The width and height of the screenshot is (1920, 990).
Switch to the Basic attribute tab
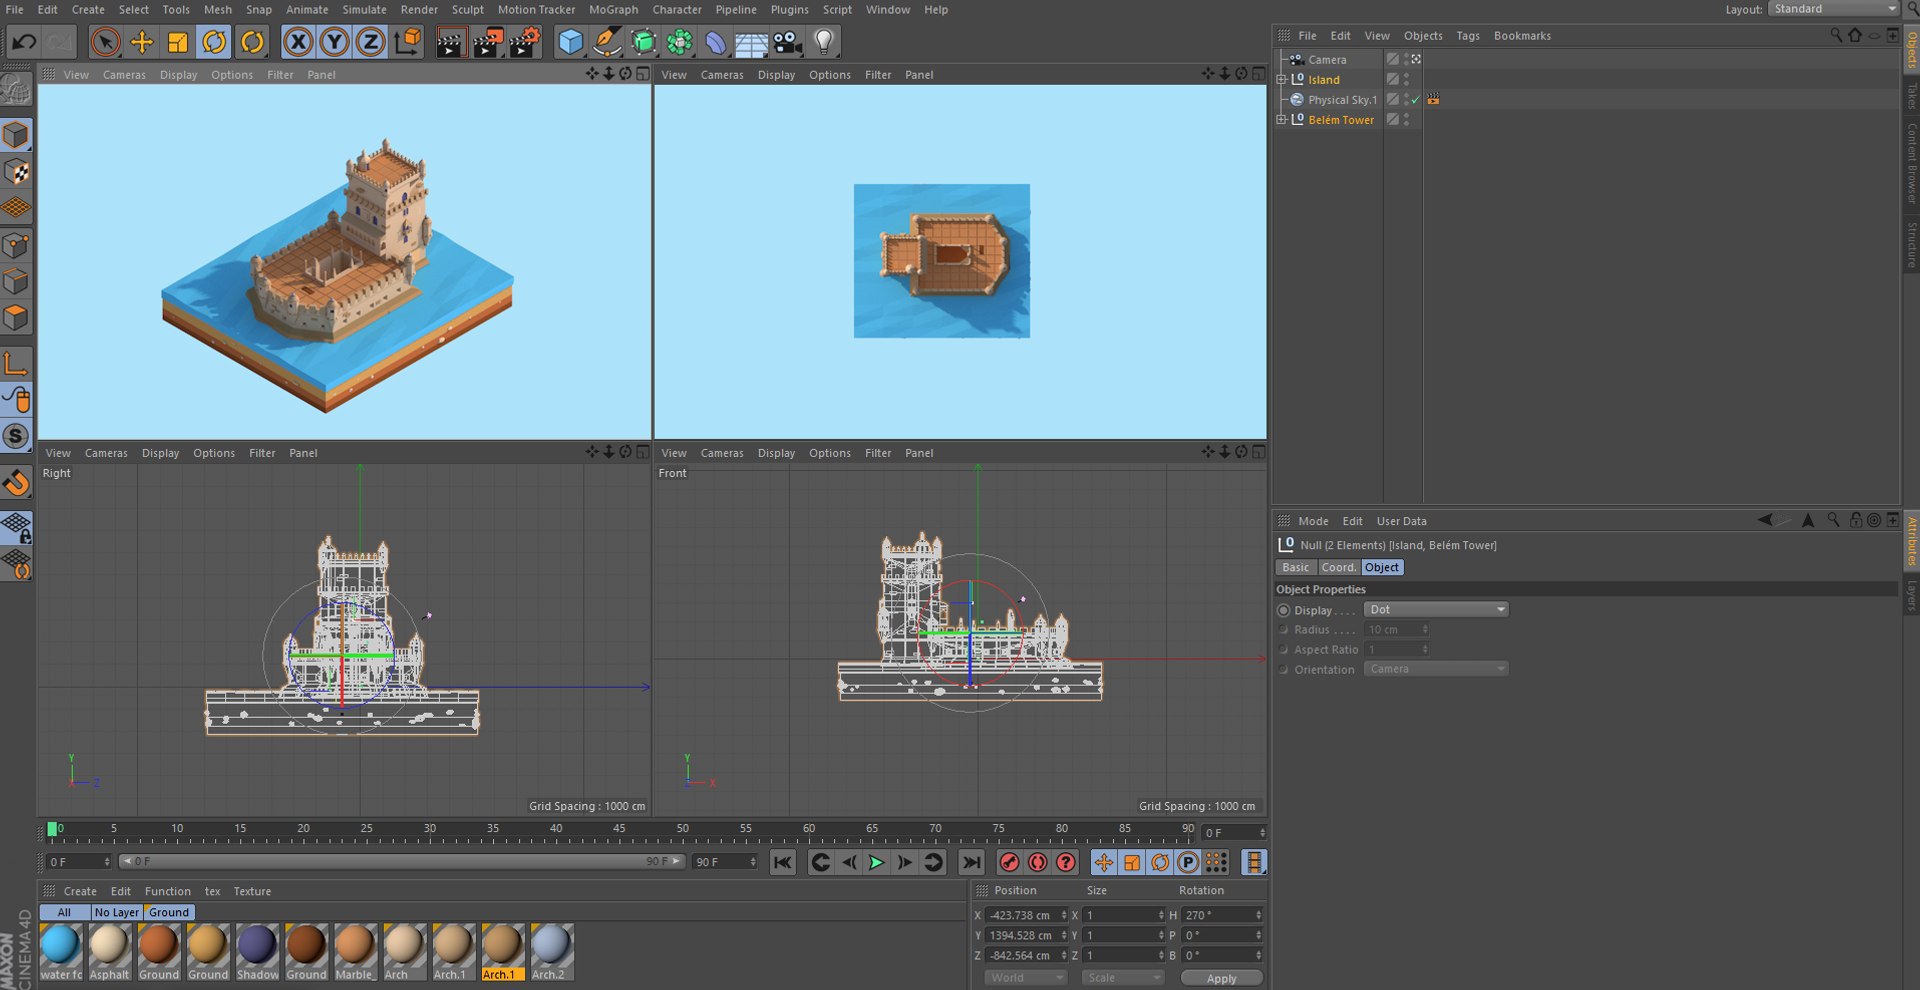click(x=1295, y=567)
